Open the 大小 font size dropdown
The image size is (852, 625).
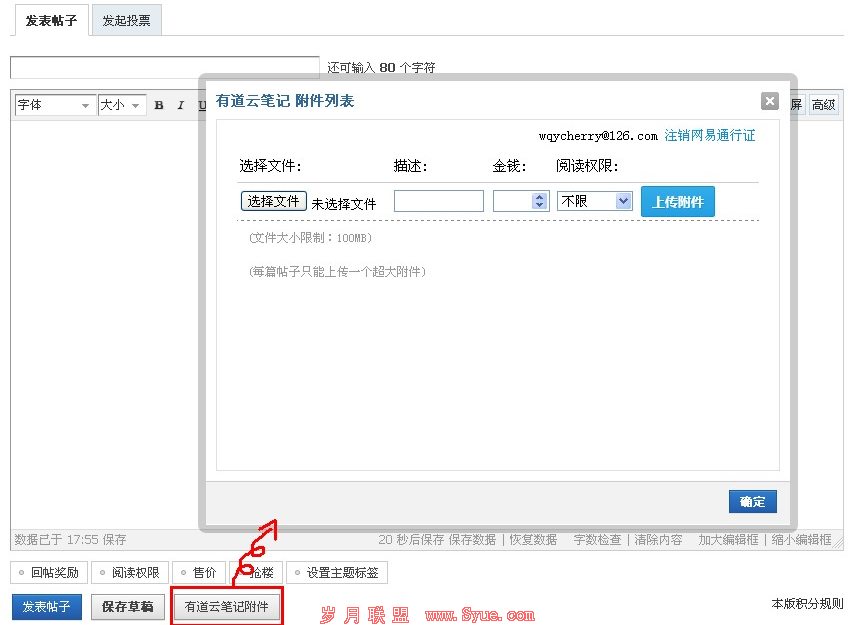pos(122,104)
